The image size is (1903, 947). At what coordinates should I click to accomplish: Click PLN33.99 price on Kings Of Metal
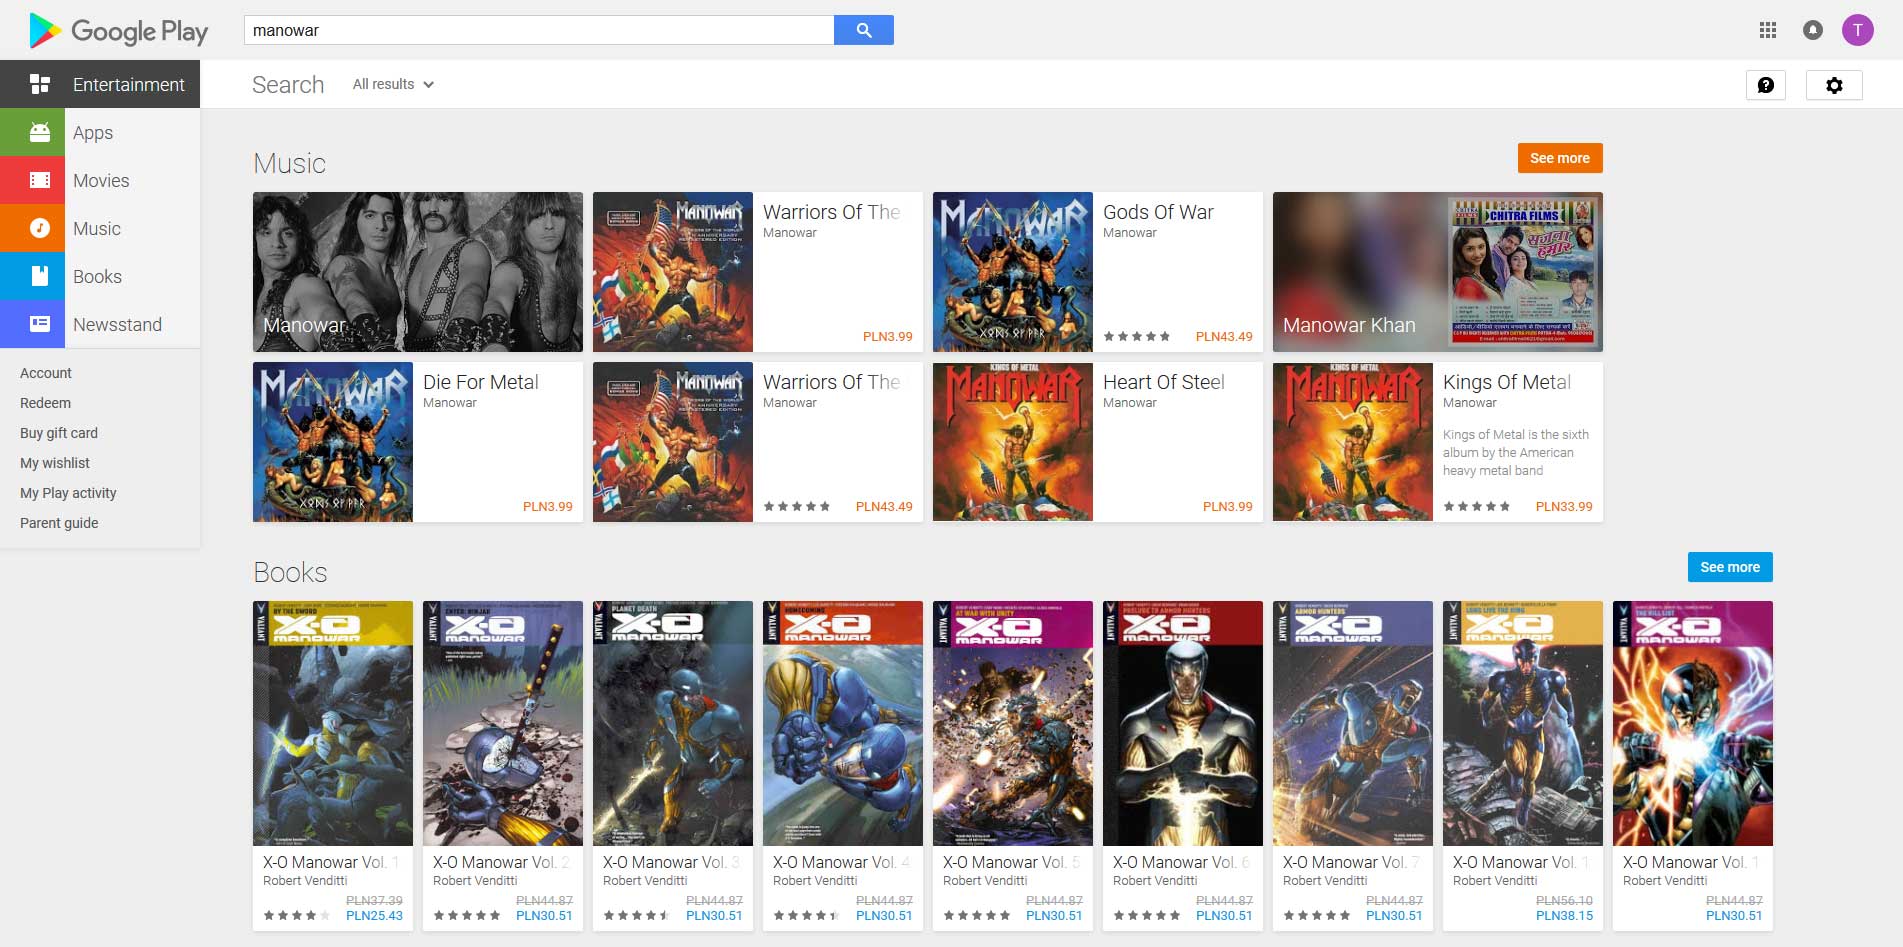1564,506
